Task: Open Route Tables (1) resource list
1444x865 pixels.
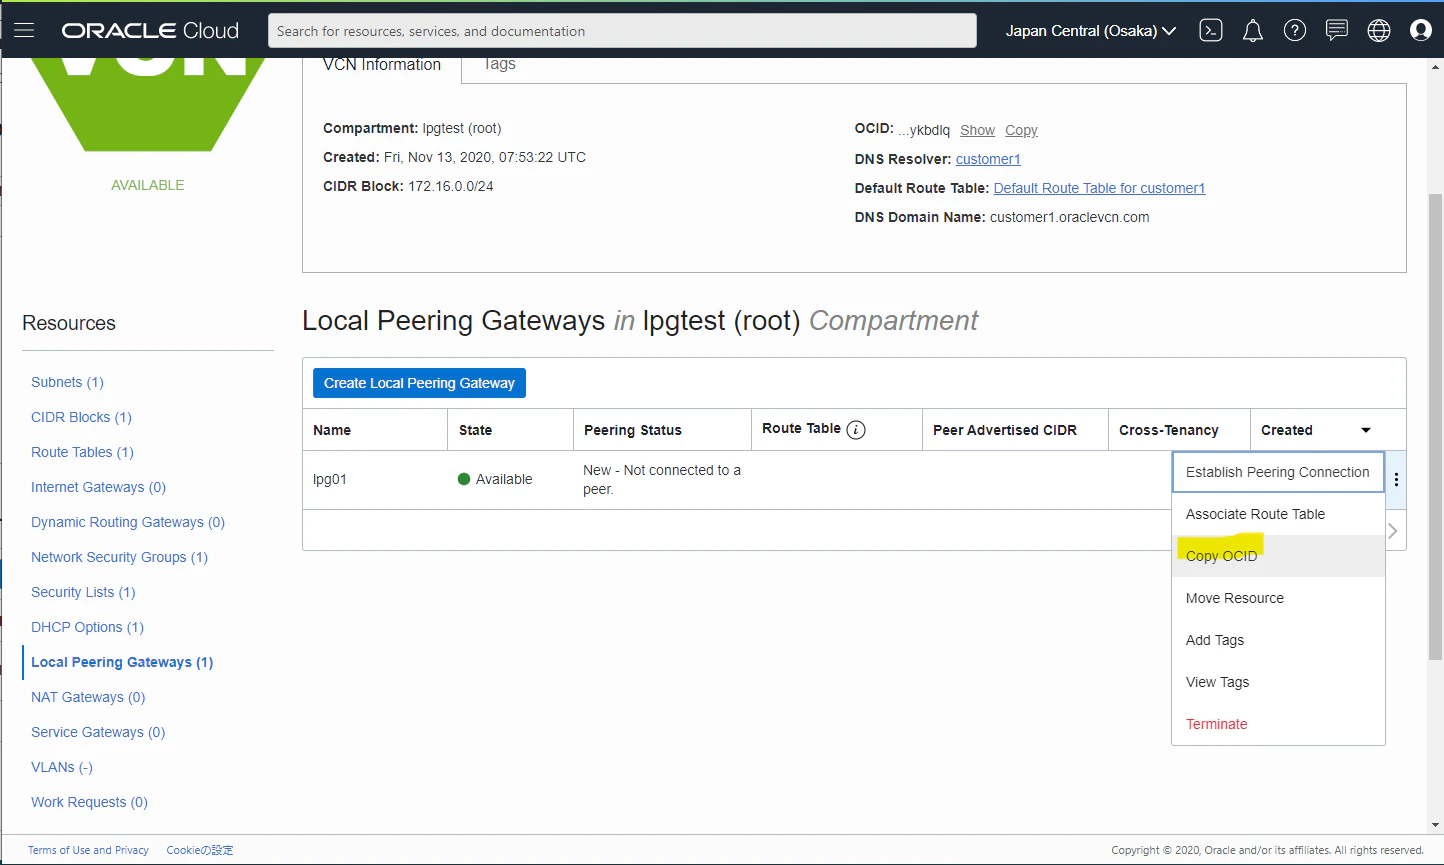Action: [x=82, y=452]
